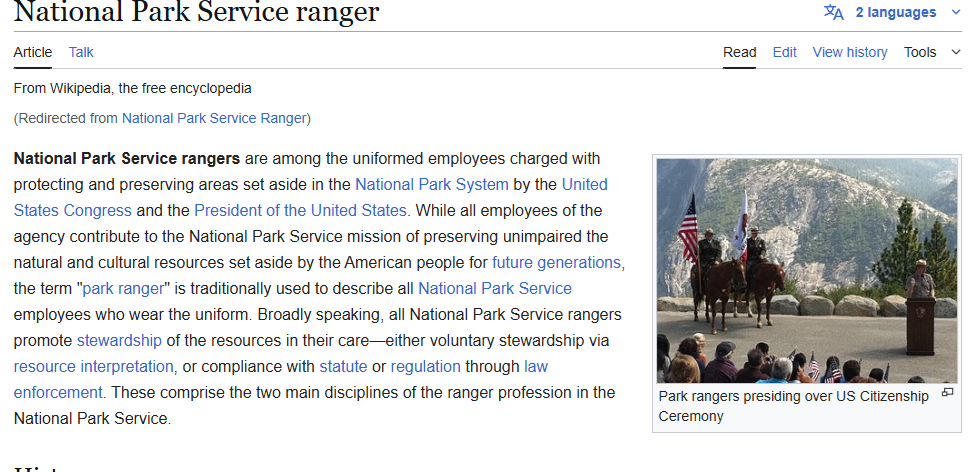Click the caption 'Park rangers presiding over US Citizenship Ceremony'

click(793, 406)
